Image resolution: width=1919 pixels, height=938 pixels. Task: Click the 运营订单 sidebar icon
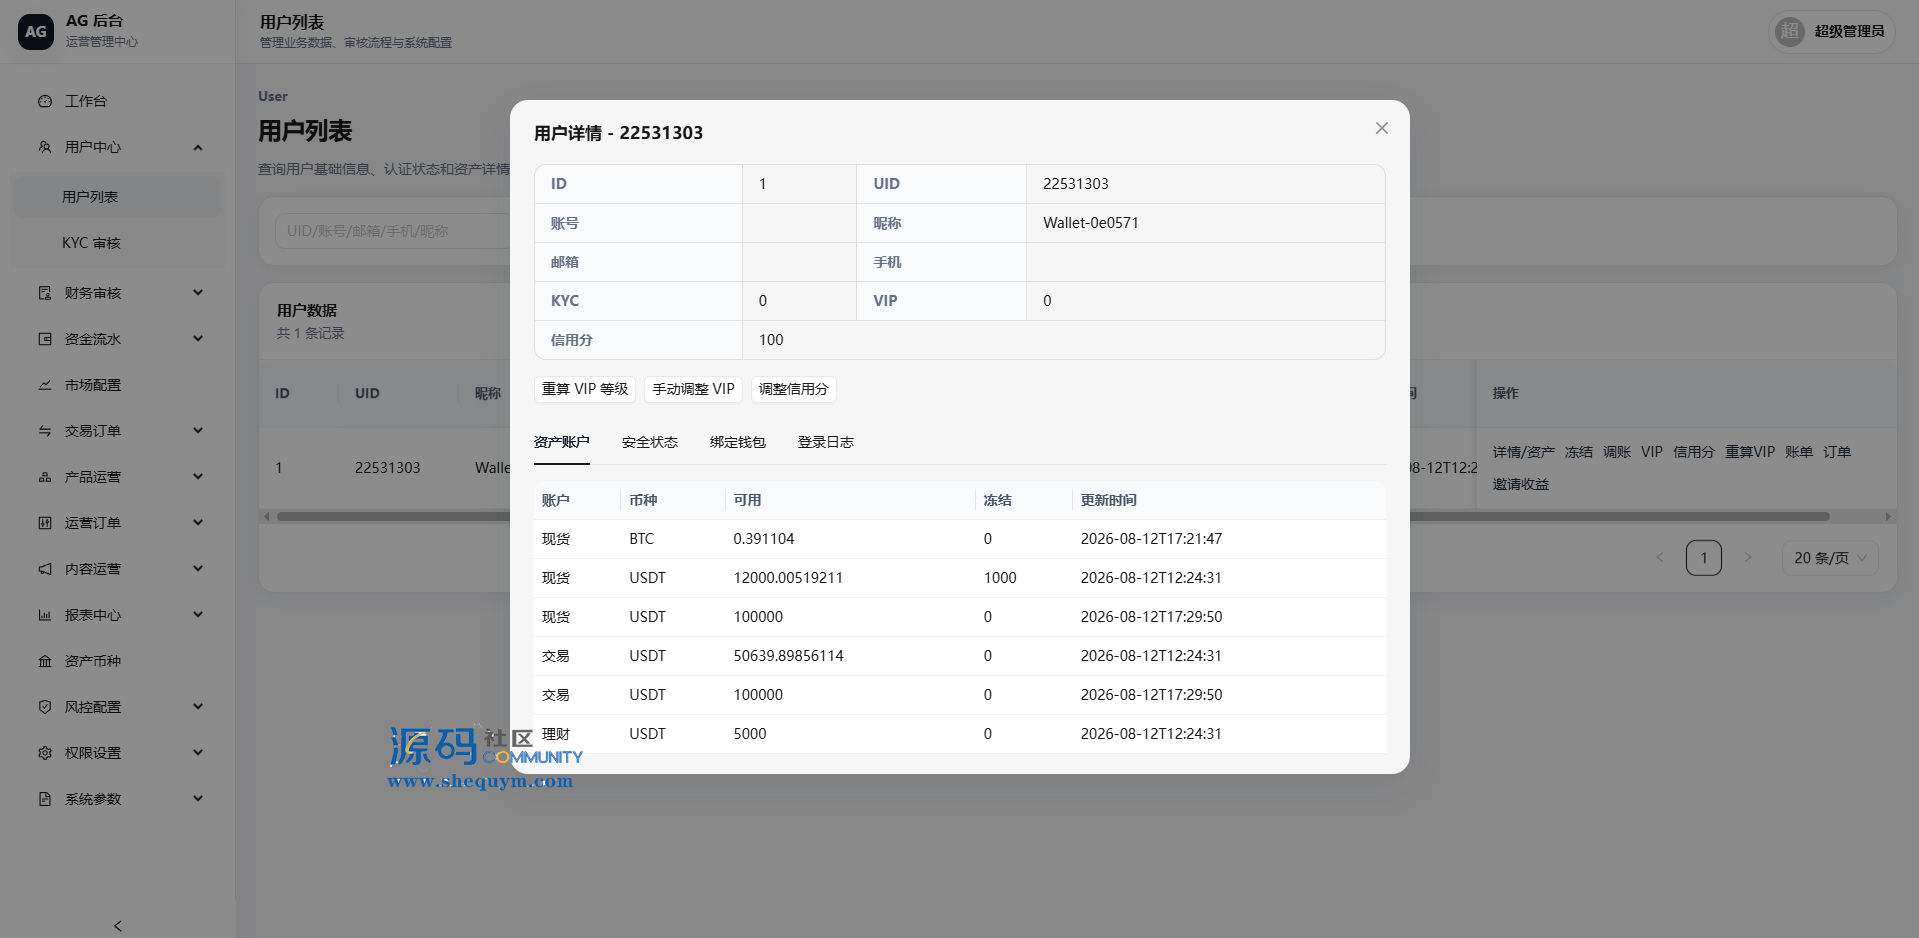[x=45, y=523]
